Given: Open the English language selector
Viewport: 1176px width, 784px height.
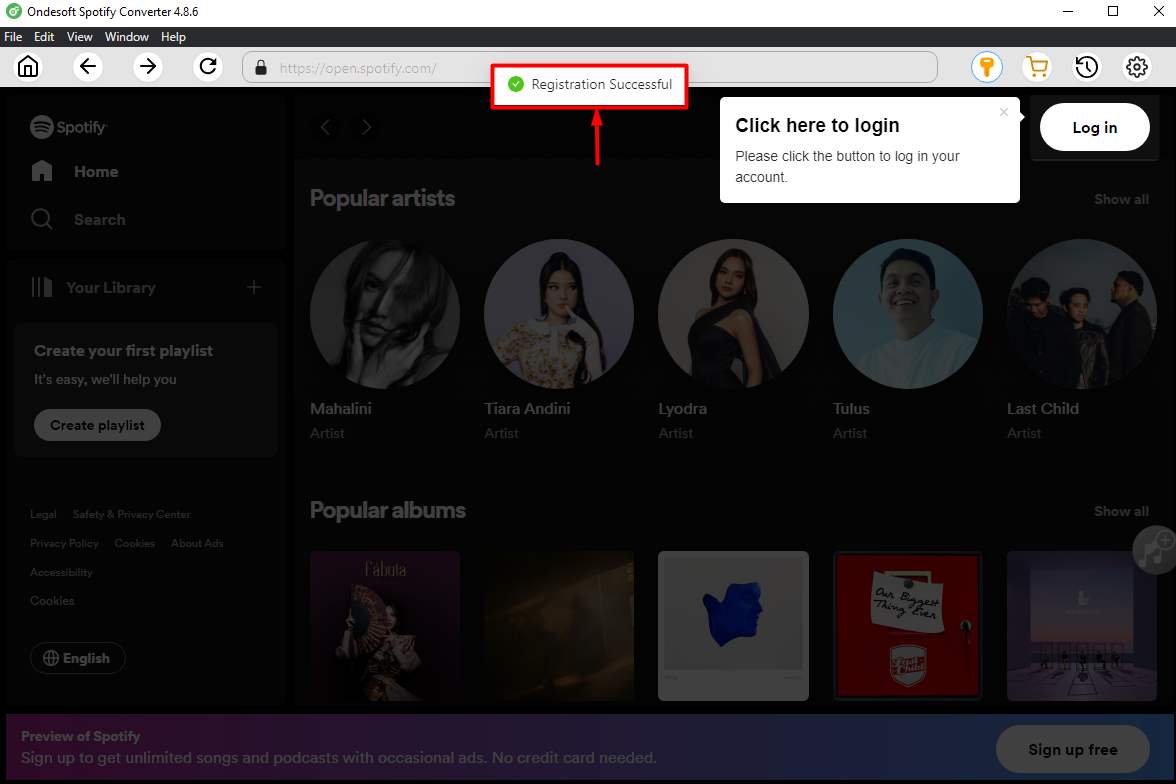Looking at the screenshot, I should [x=78, y=658].
